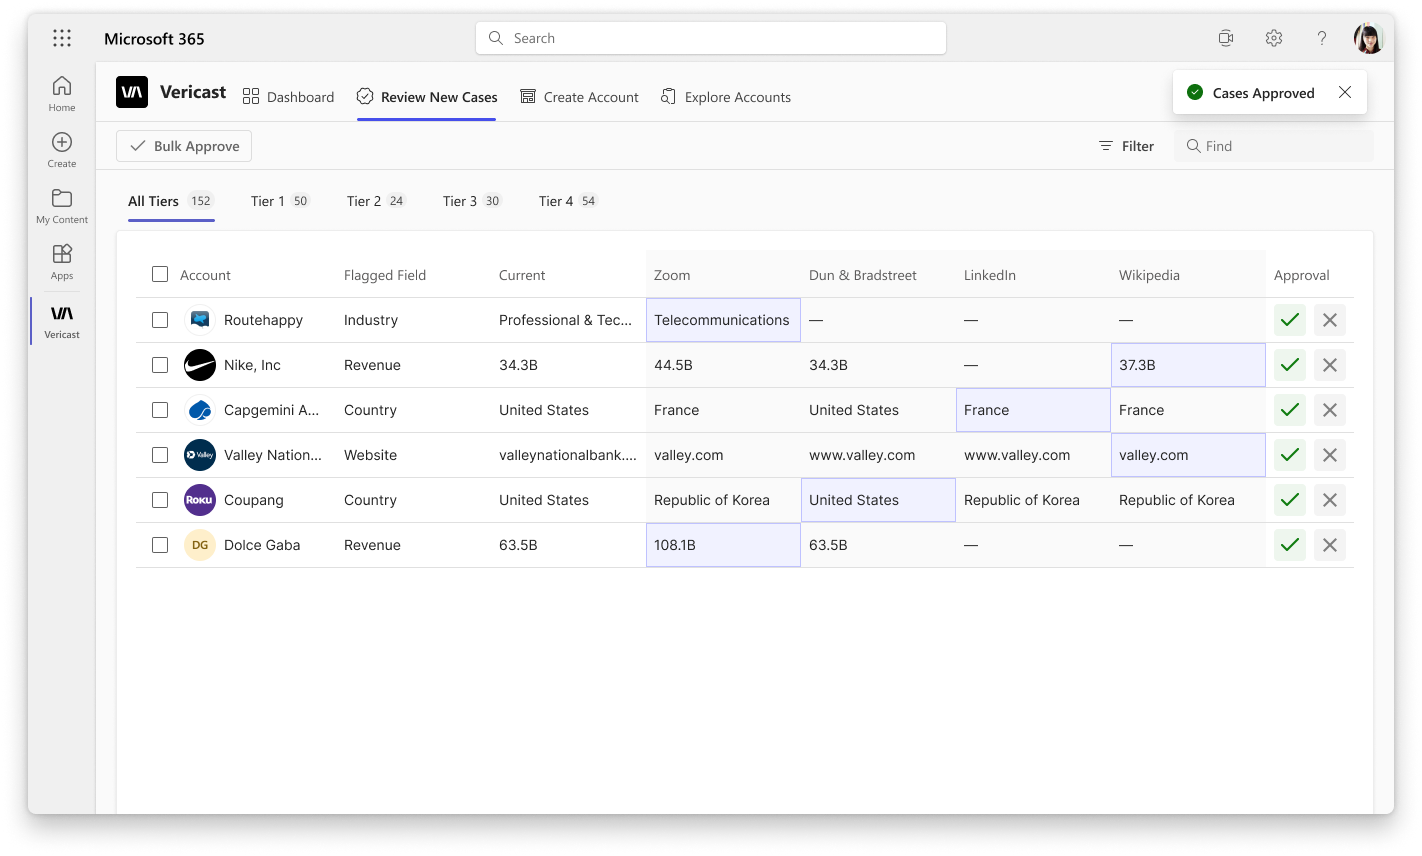The image size is (1422, 856).
Task: Filter to Tier 2 cases
Action: [376, 201]
